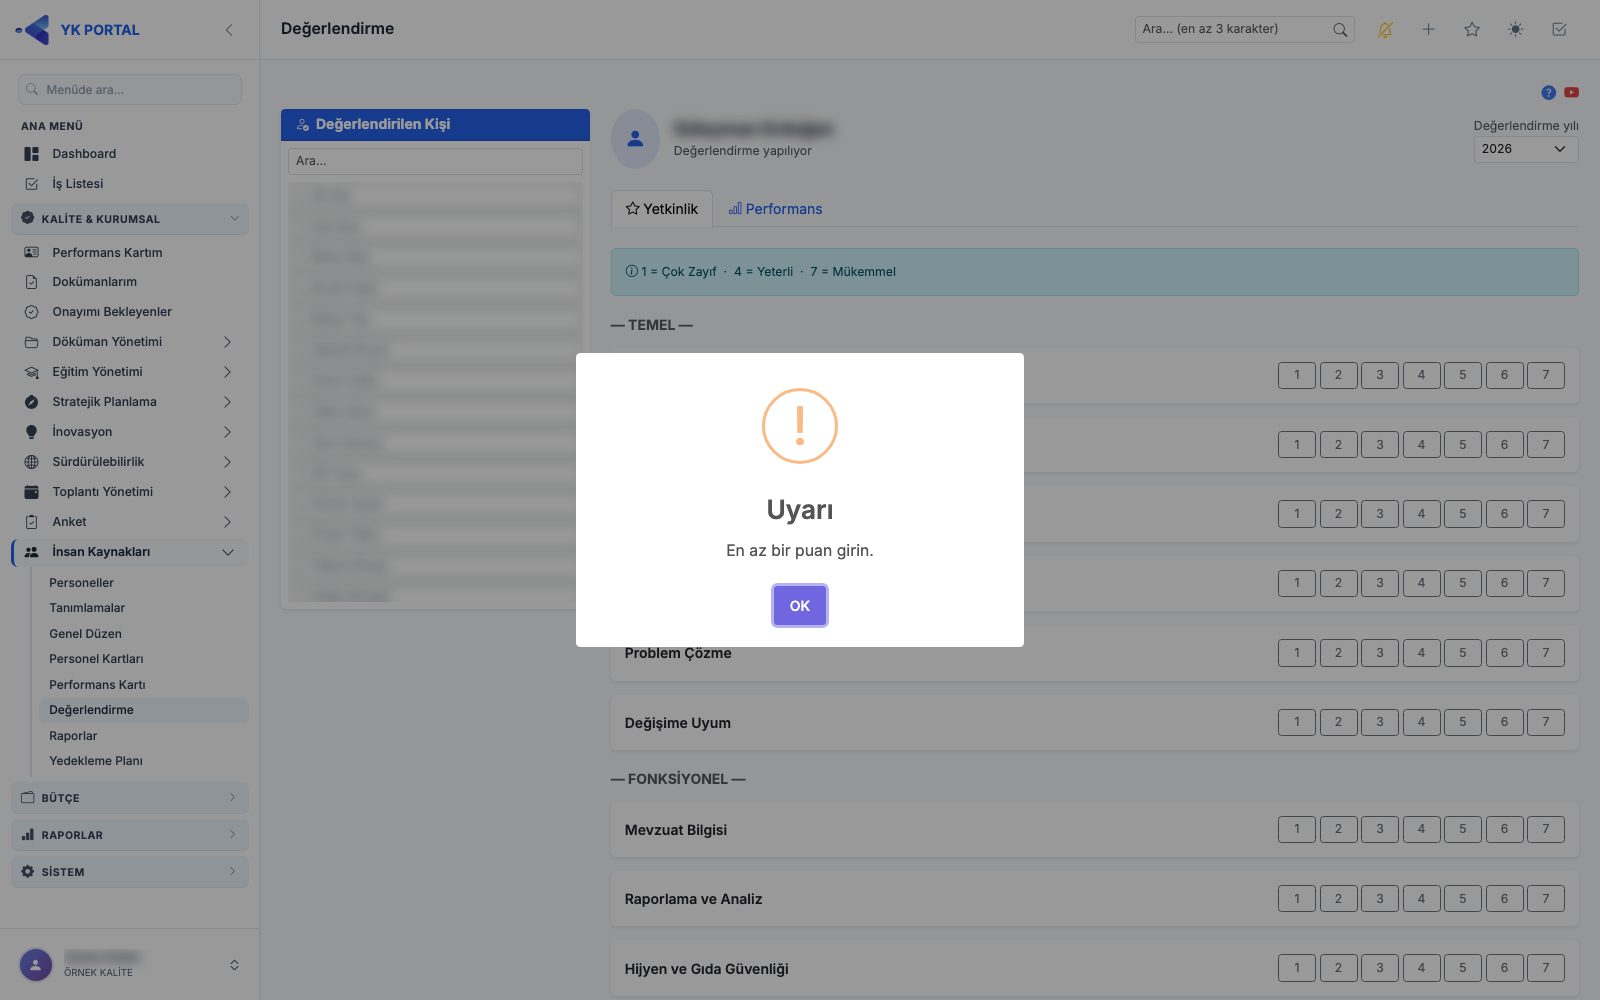Collapse the sidebar with the back chevron
The width and height of the screenshot is (1600, 1000).
coord(229,30)
